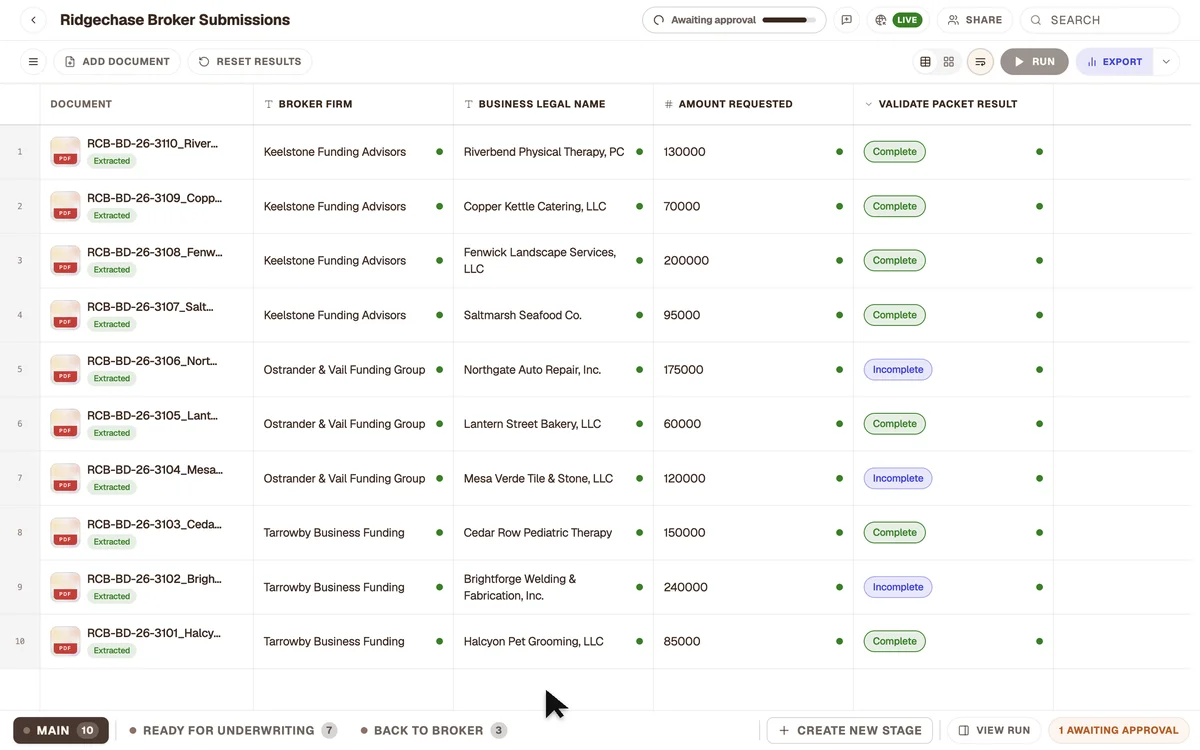Open Validate Packet Result column menu

pyautogui.click(x=868, y=104)
